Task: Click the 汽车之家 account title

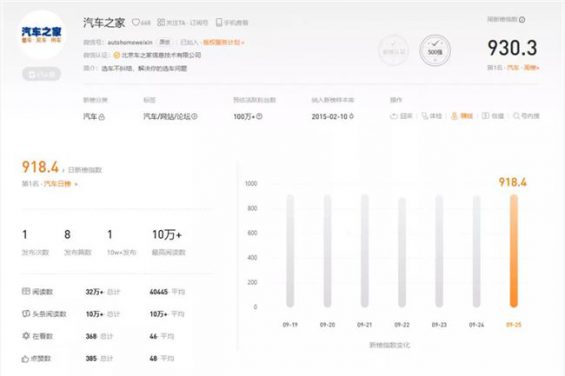Action: click(x=104, y=23)
